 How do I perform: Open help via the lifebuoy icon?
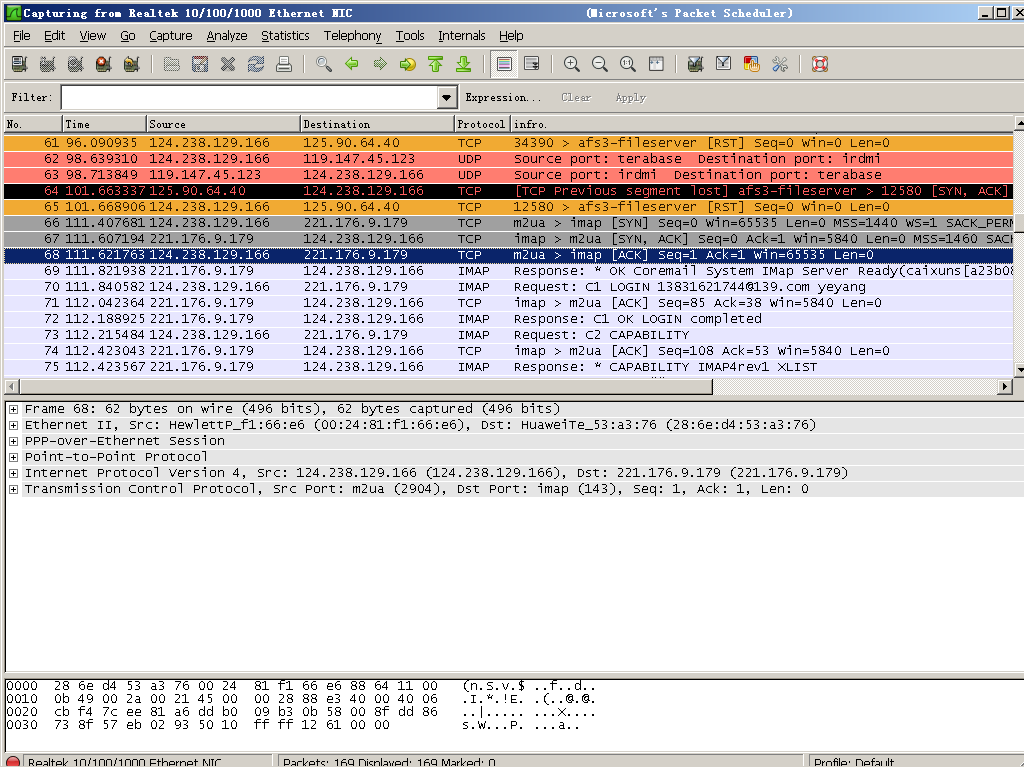(820, 64)
